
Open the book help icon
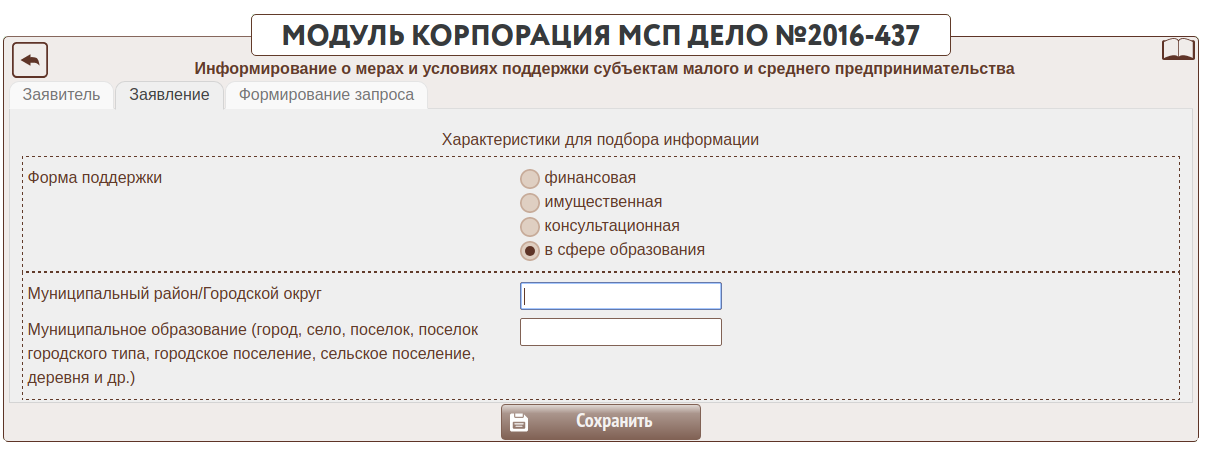pyautogui.click(x=1177, y=50)
